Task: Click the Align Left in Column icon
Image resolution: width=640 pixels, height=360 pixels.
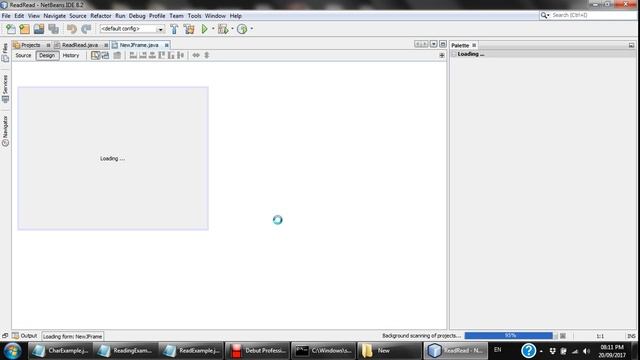Action: 133,55
